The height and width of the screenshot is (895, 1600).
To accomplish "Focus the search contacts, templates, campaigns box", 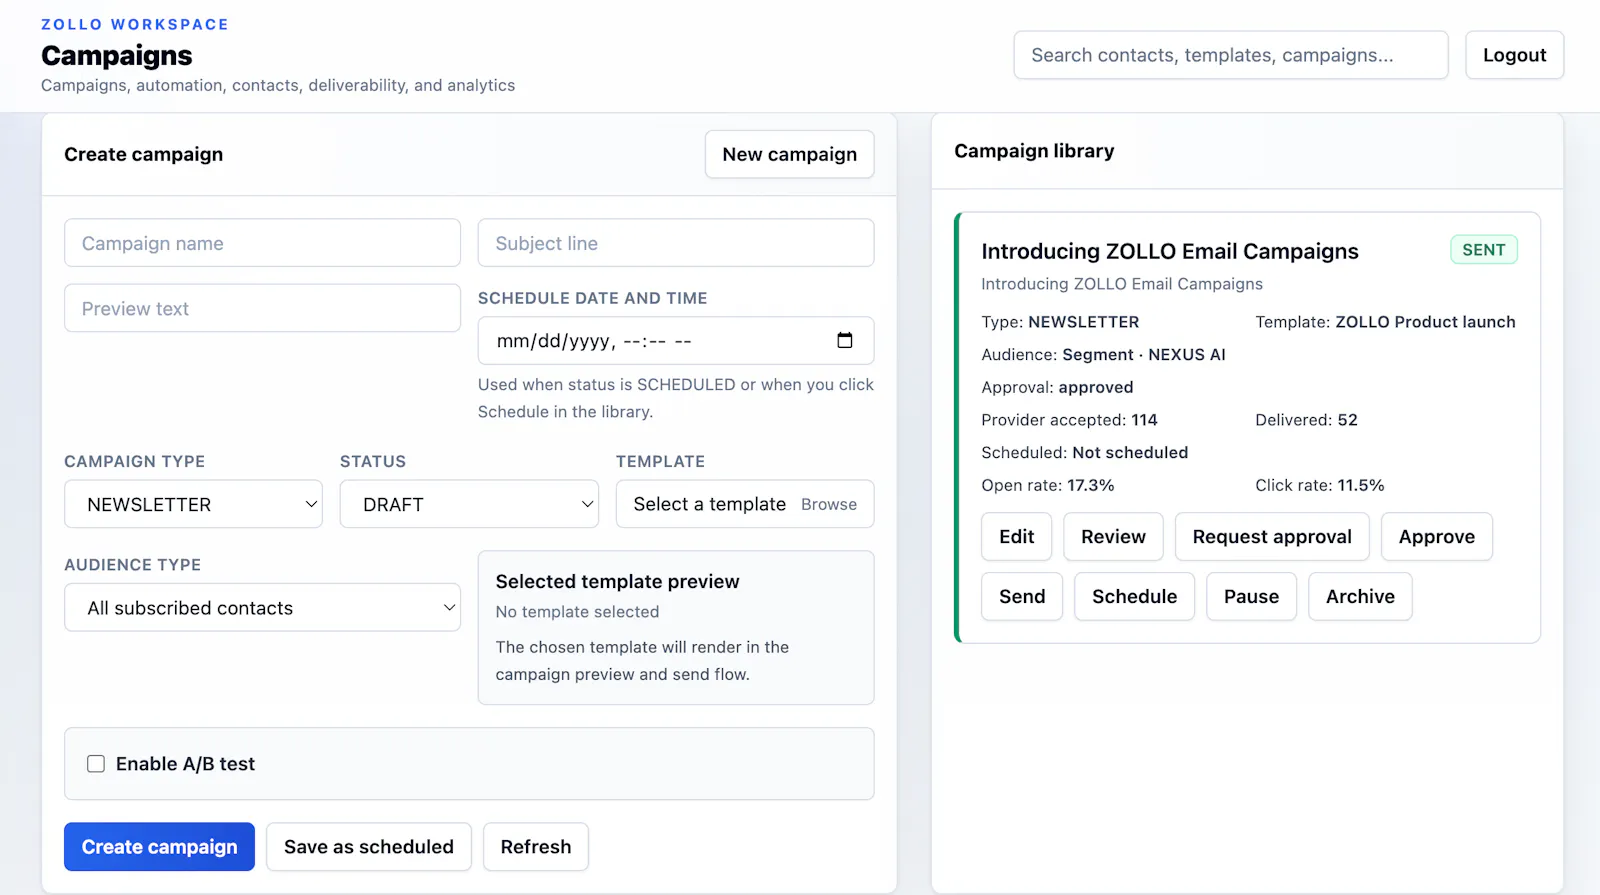I will [x=1231, y=55].
